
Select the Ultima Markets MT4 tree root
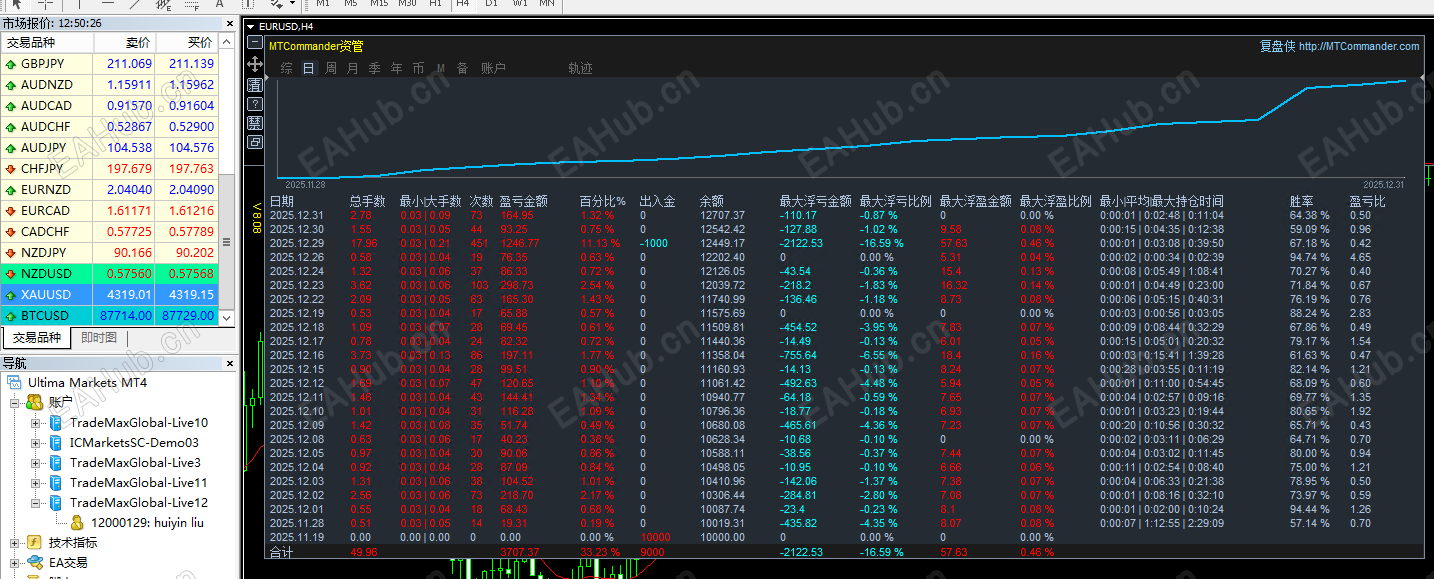pos(87,383)
